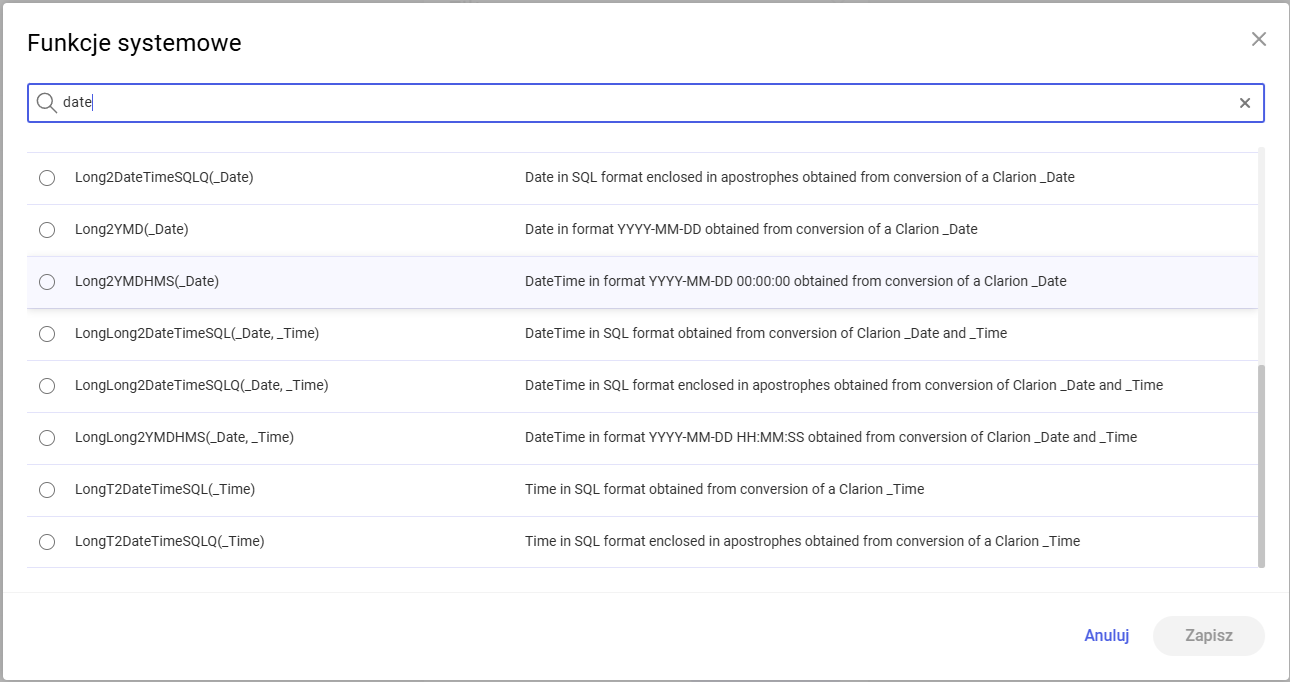
Task: Clear the search field using the X icon
Action: coord(1245,102)
